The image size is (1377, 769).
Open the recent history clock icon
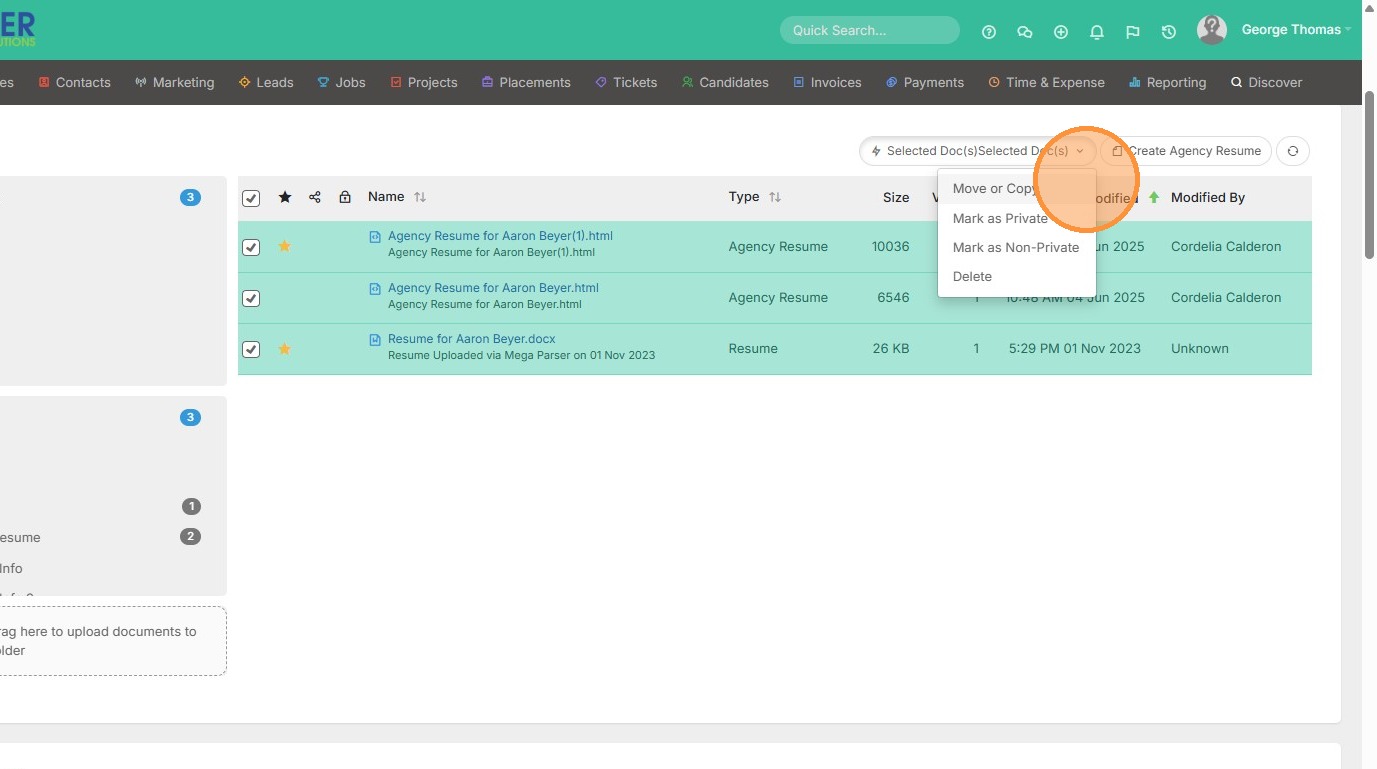(1169, 31)
